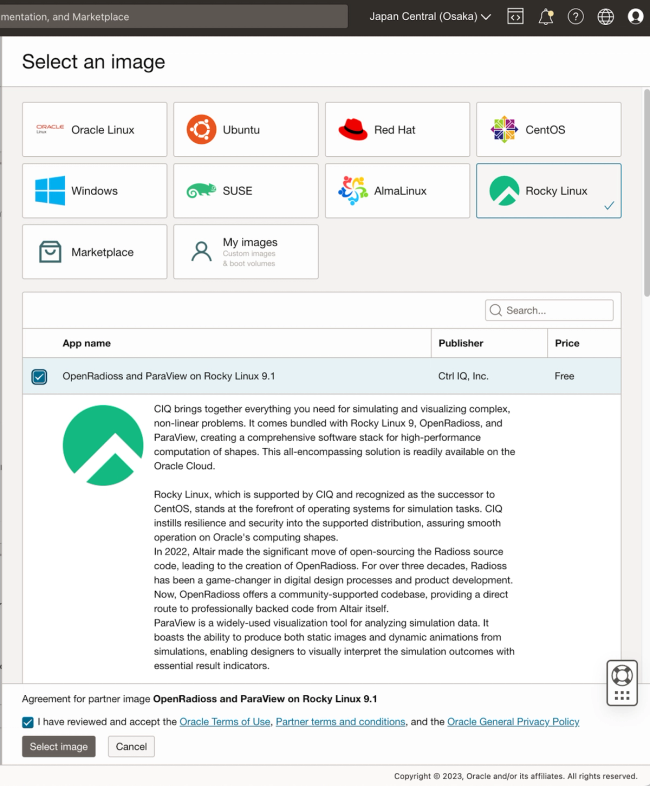The image size is (650, 786).
Task: Open Partner terms and conditions link
Action: (340, 722)
